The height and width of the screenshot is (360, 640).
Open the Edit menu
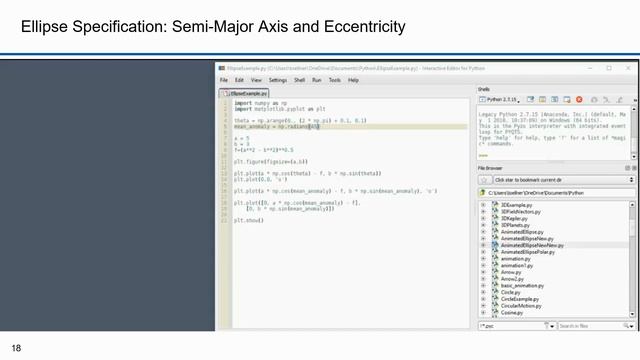pos(239,80)
